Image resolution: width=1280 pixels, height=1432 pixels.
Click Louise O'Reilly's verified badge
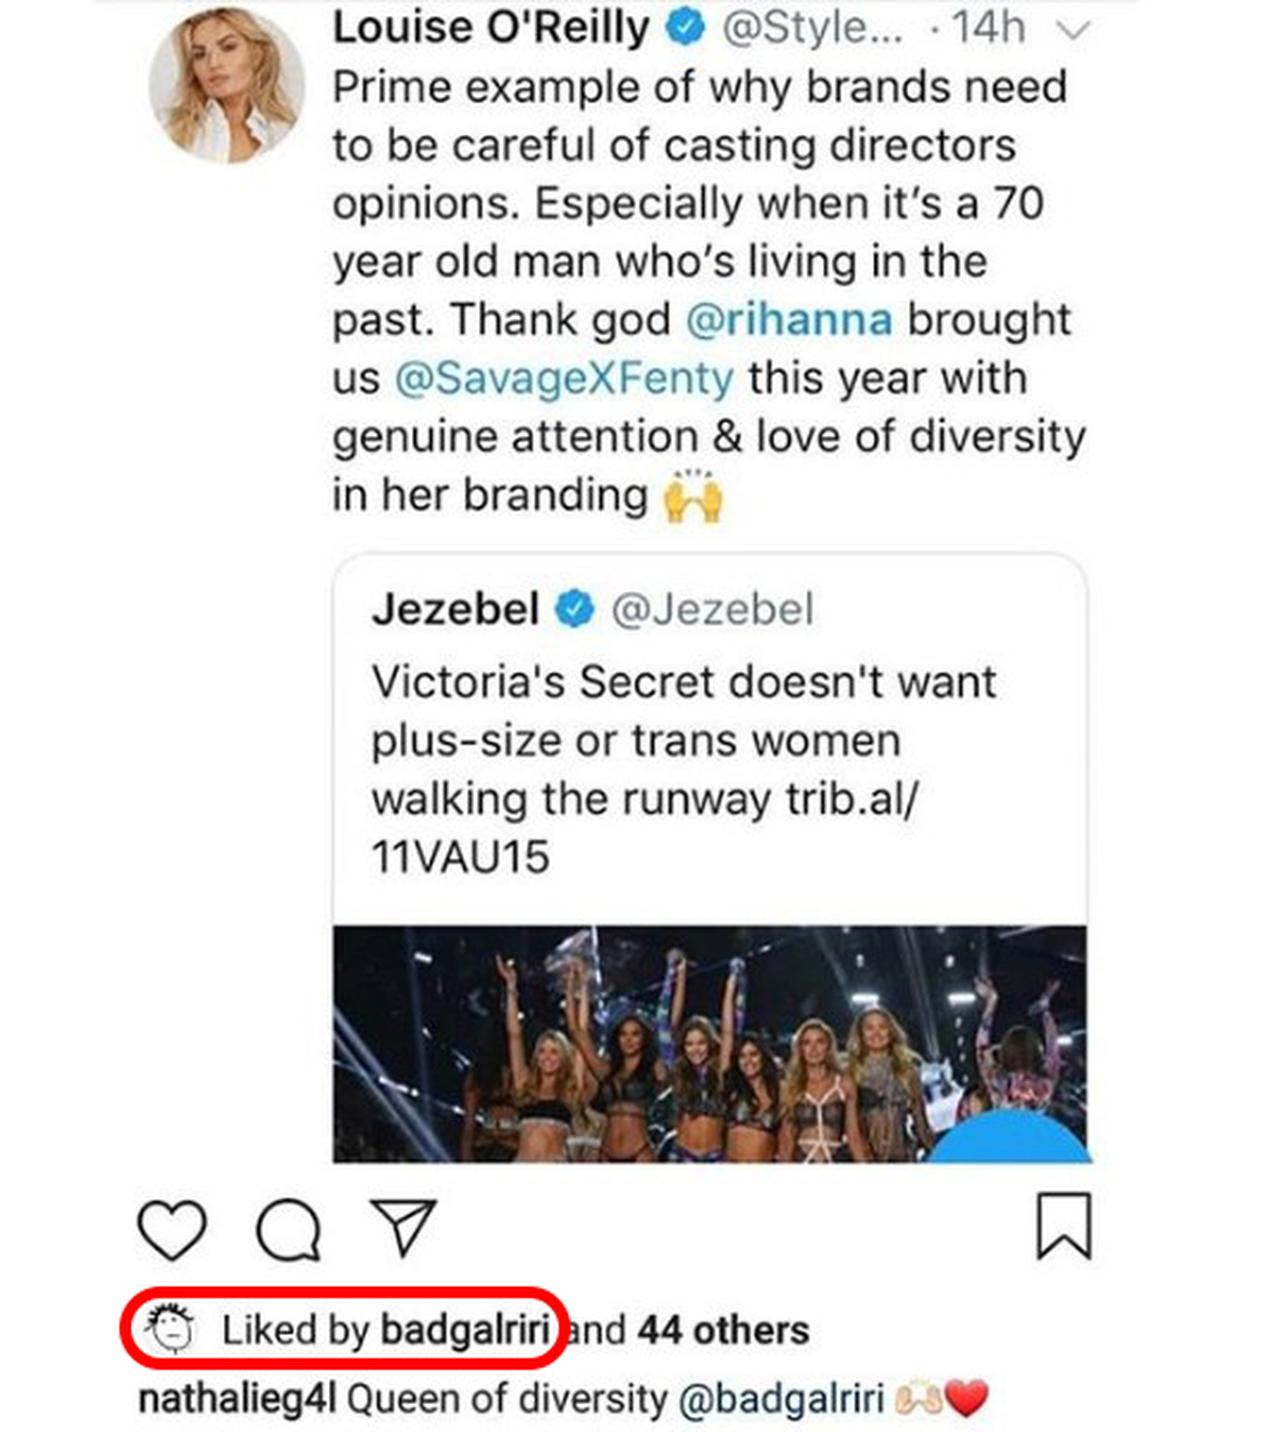point(686,28)
